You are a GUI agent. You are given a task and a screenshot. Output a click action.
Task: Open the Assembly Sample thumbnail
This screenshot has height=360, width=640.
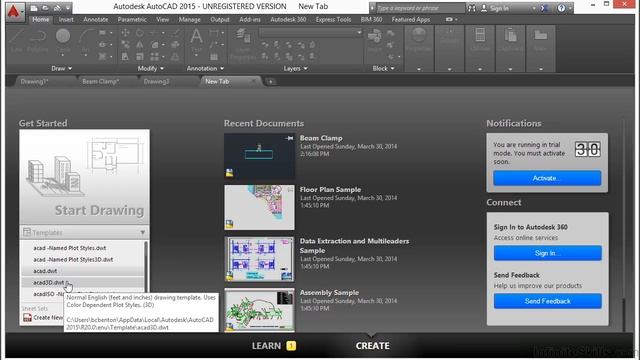click(x=259, y=310)
